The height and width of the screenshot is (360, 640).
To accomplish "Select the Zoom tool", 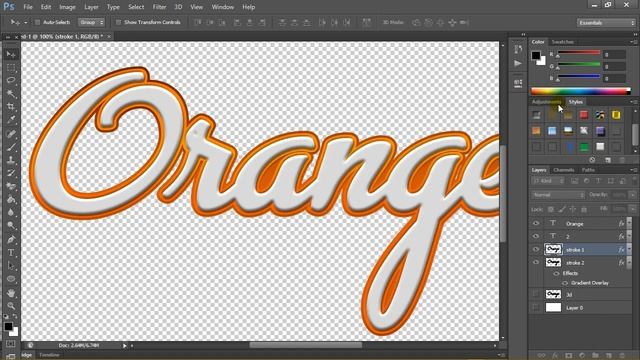I will [11, 306].
